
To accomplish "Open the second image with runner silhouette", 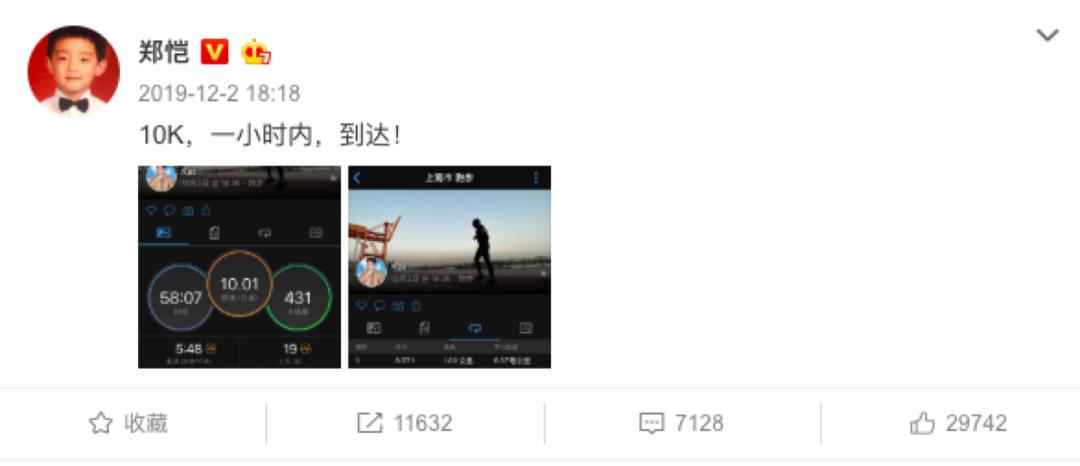I will pos(450,267).
